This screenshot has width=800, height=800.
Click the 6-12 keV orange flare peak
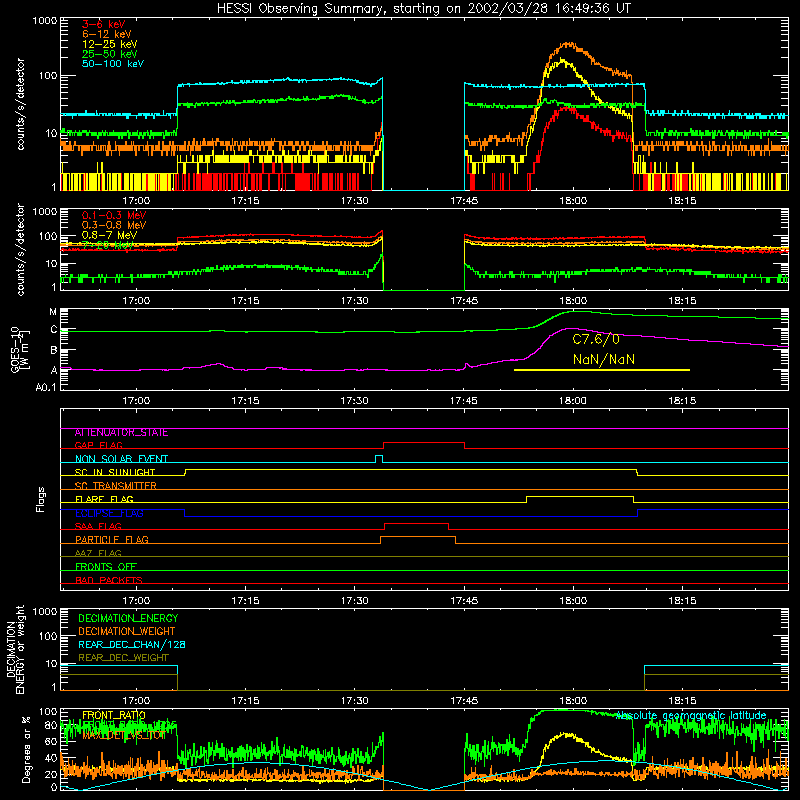tap(567, 44)
